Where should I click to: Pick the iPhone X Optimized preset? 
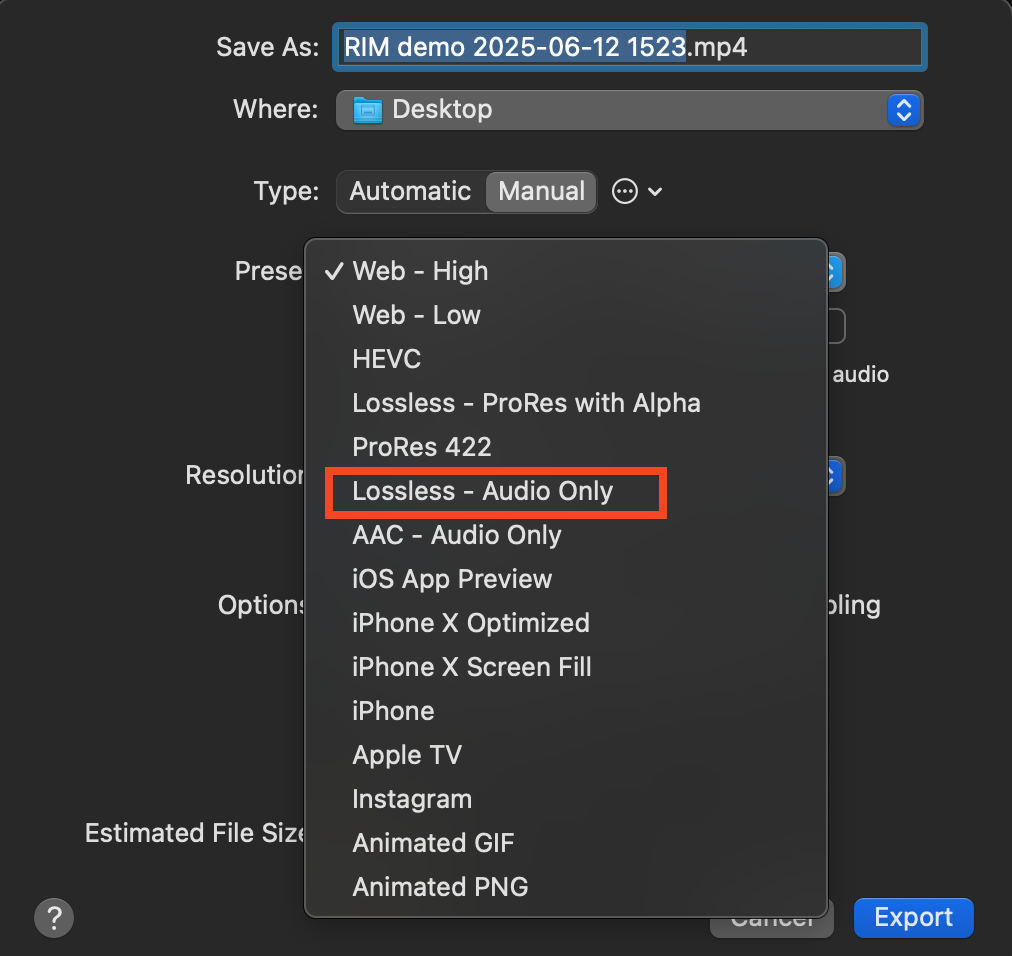click(x=471, y=623)
